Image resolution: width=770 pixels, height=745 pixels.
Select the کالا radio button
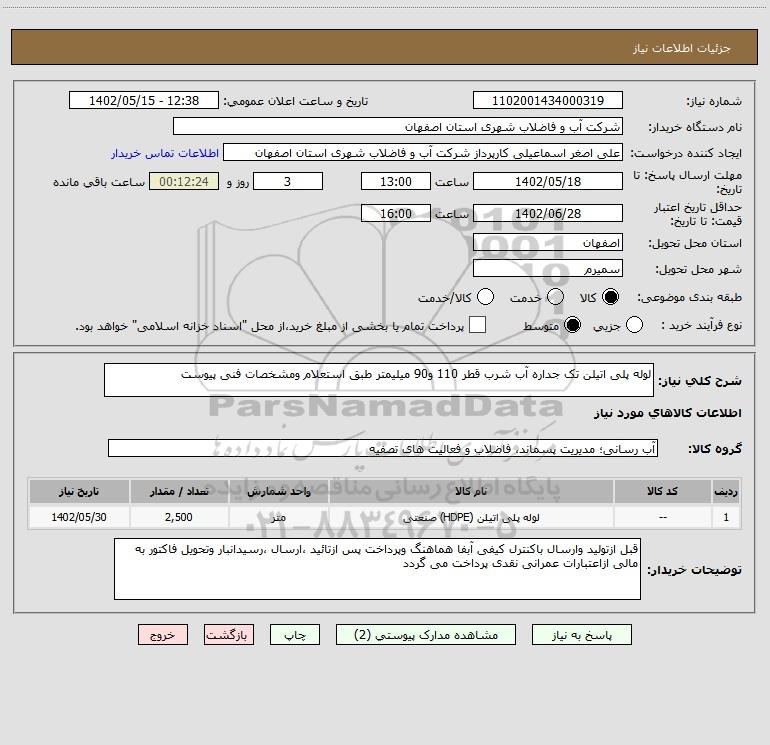point(610,297)
